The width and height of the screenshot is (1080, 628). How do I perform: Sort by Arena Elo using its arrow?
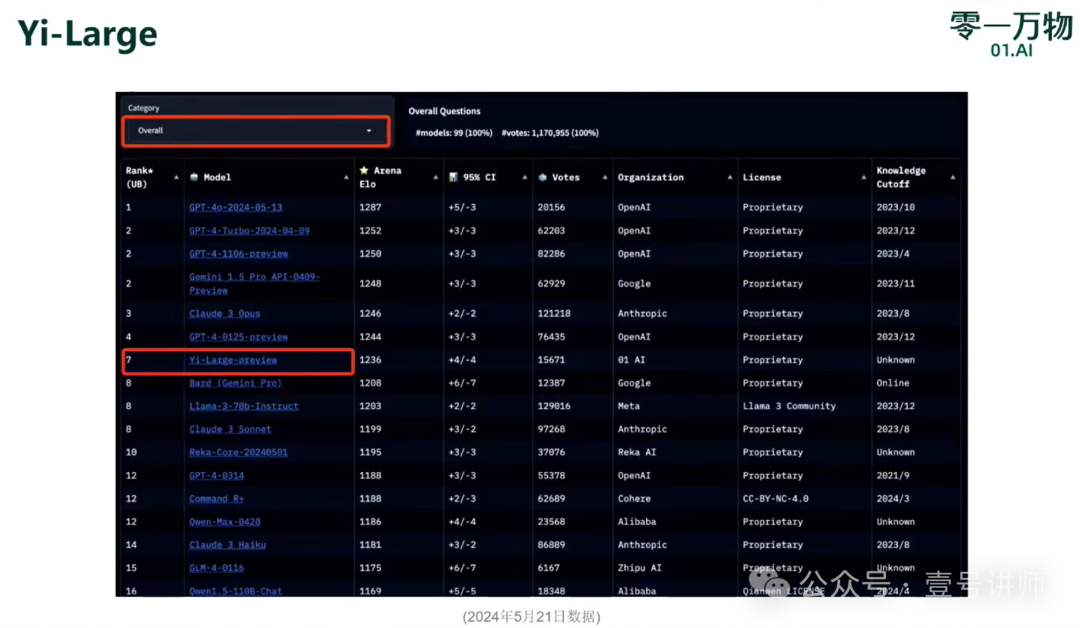click(435, 177)
